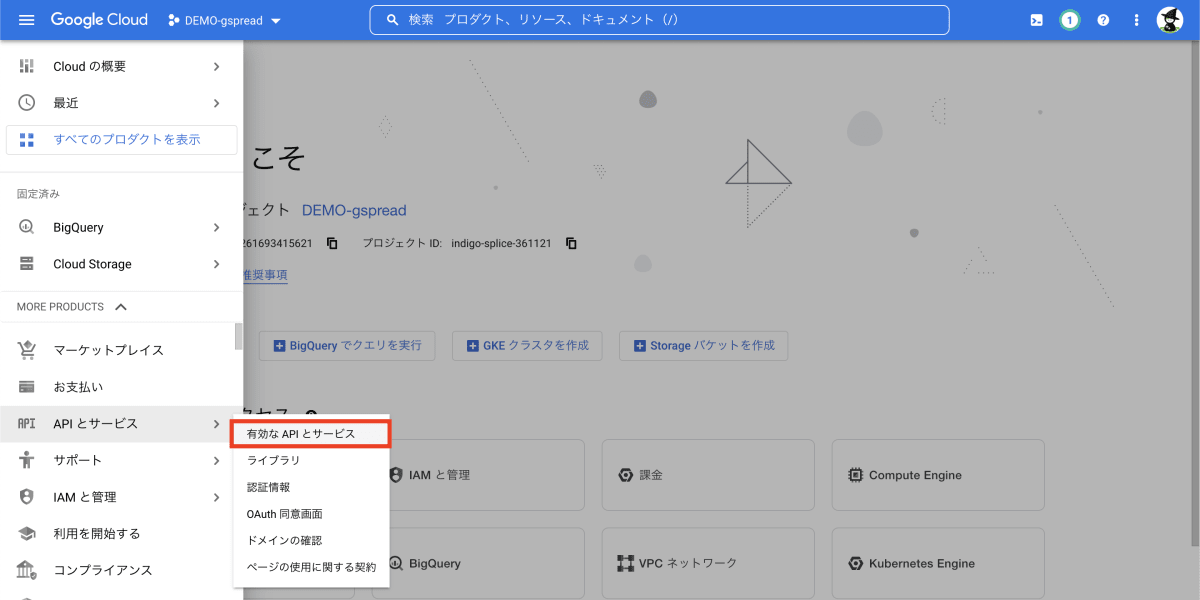1200x600 pixels.
Task: Expand the Cloud の概要 submenu arrow
Action: [217, 66]
